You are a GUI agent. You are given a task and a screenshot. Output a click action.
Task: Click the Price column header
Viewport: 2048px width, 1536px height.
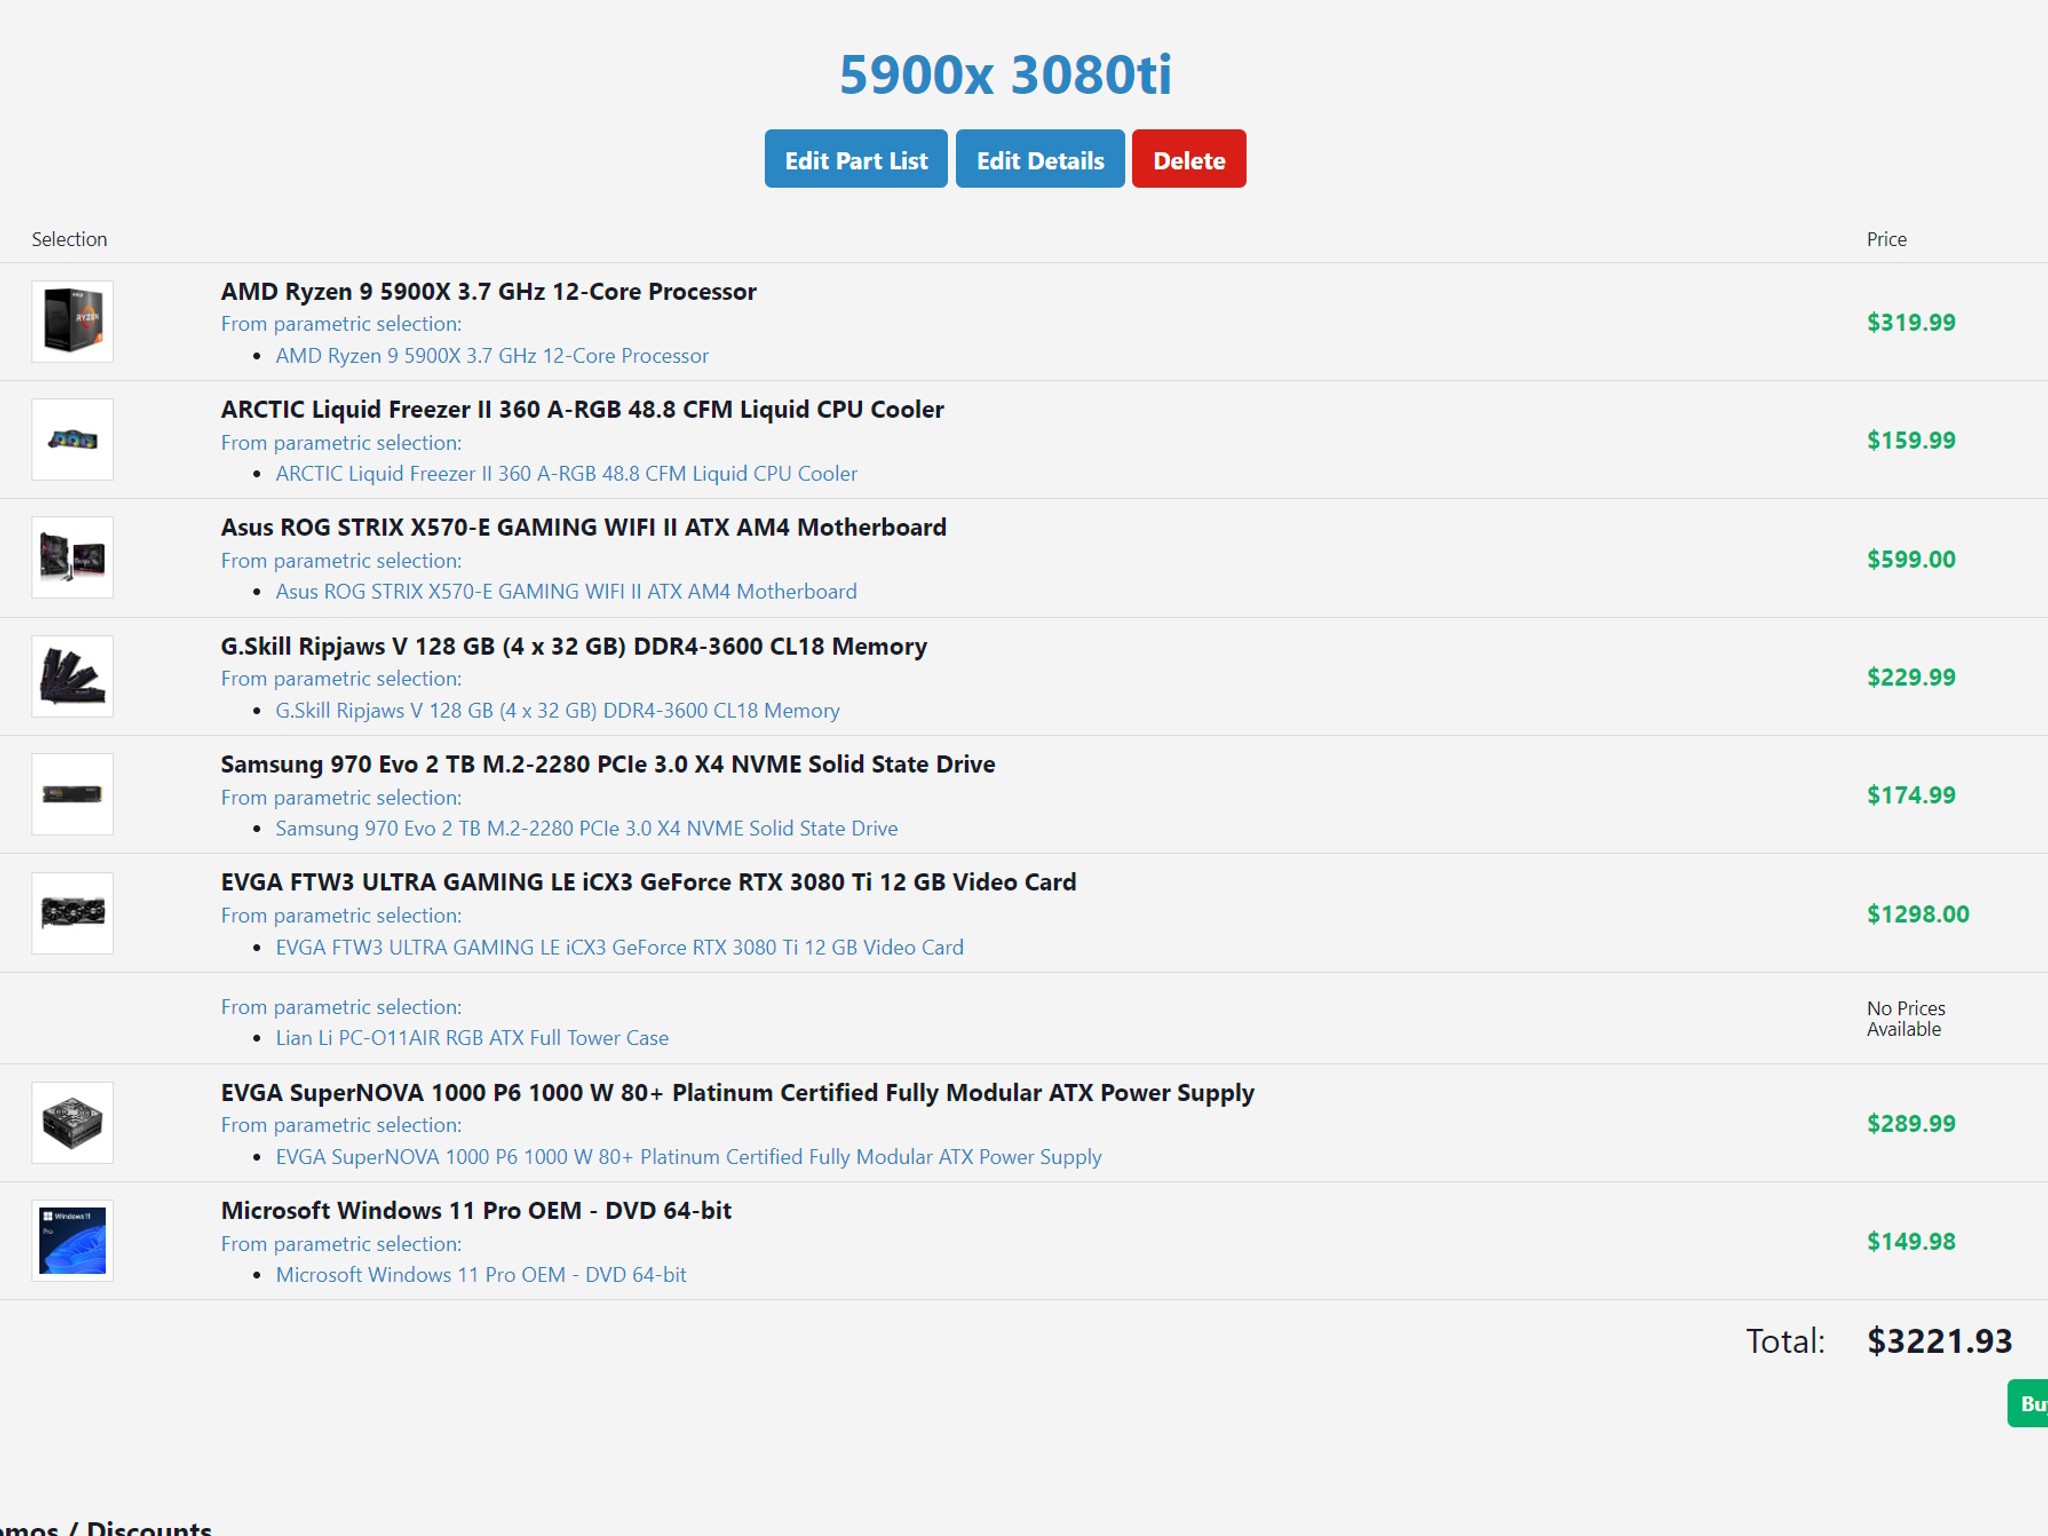tap(1886, 239)
